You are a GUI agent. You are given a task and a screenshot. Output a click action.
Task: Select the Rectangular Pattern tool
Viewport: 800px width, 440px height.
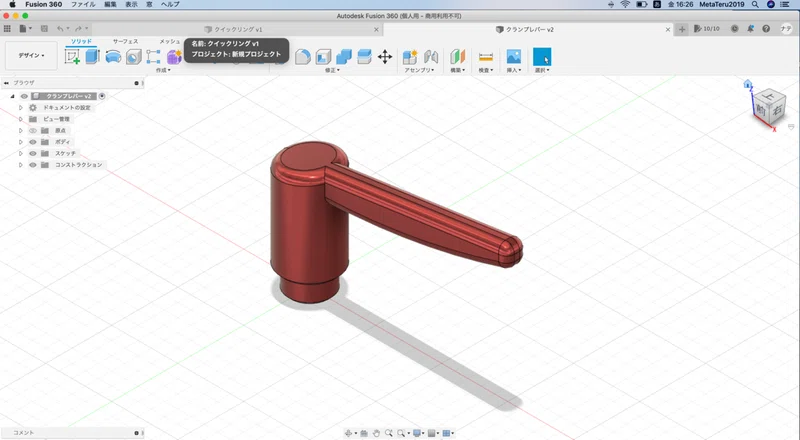pyautogui.click(x=153, y=57)
